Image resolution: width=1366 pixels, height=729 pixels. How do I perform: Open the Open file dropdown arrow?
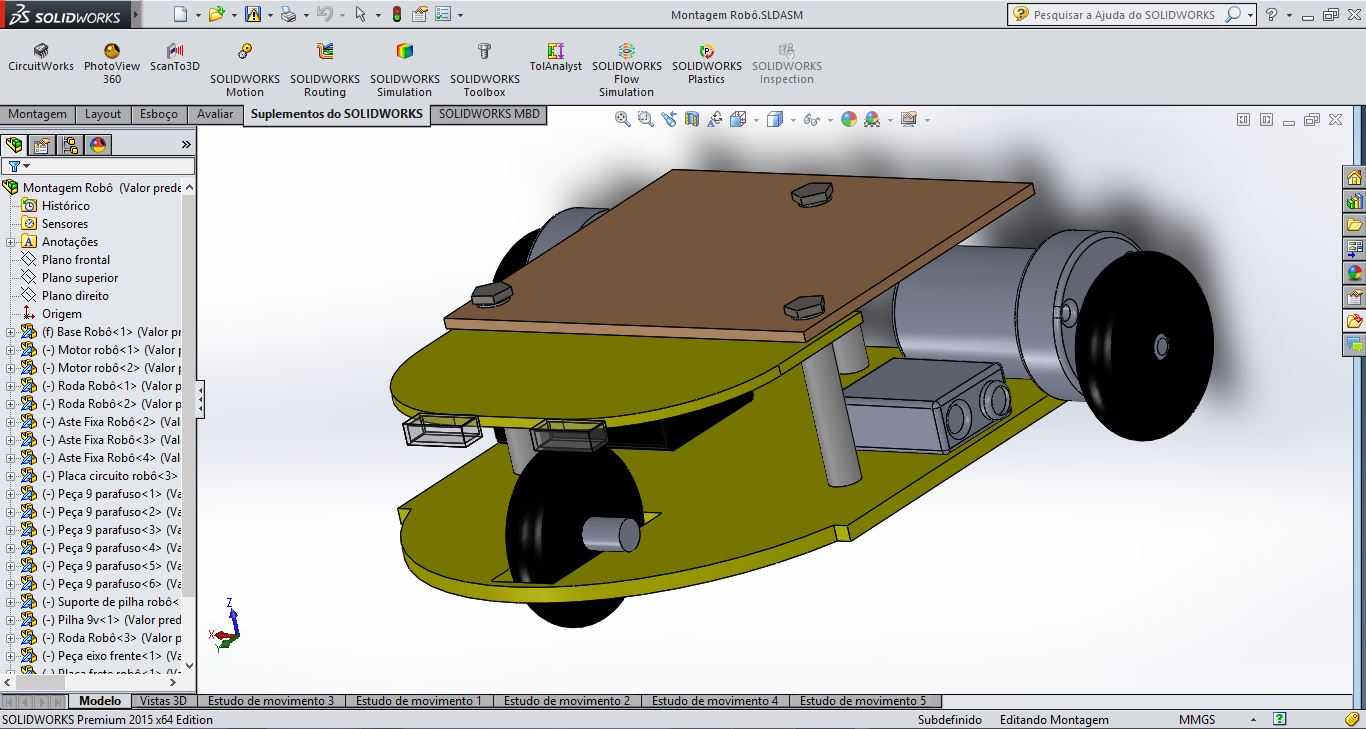[x=234, y=15]
